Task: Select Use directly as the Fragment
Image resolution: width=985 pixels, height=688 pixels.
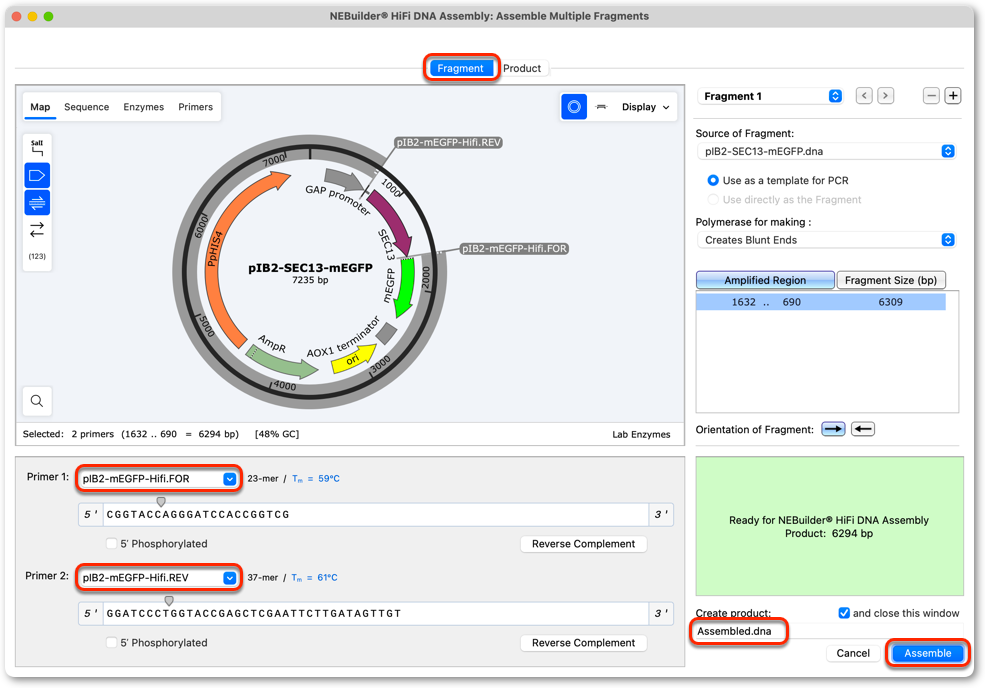Action: coord(713,200)
